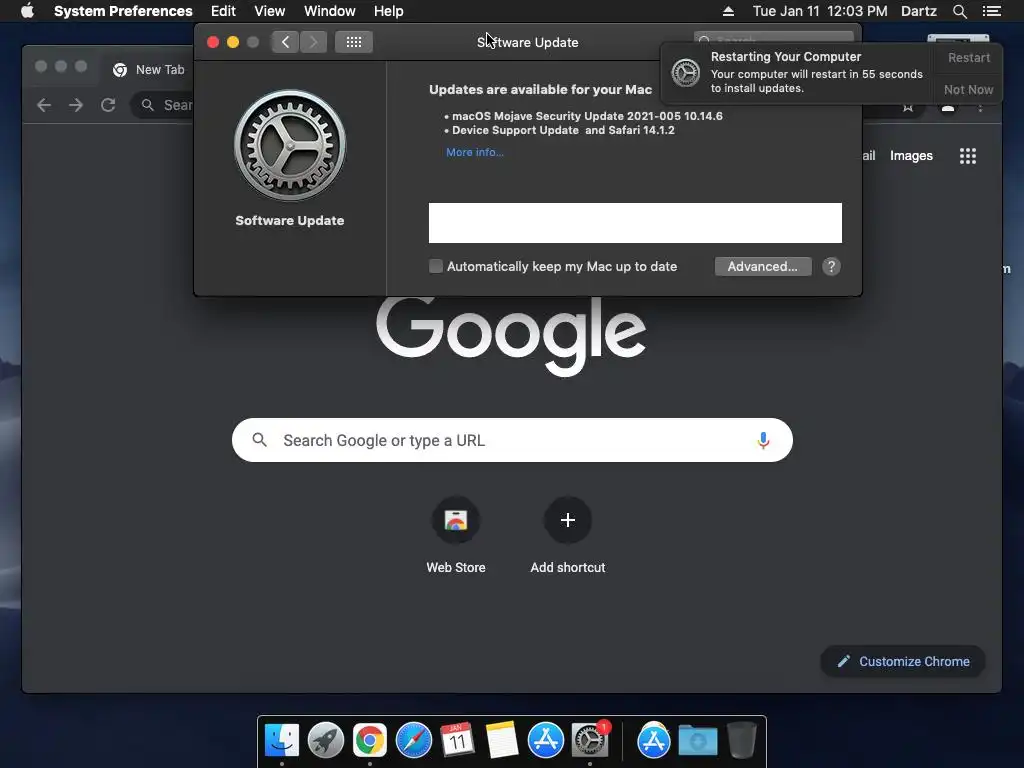Open the Downloads folder in Dock
1024x768 pixels.
697,741
